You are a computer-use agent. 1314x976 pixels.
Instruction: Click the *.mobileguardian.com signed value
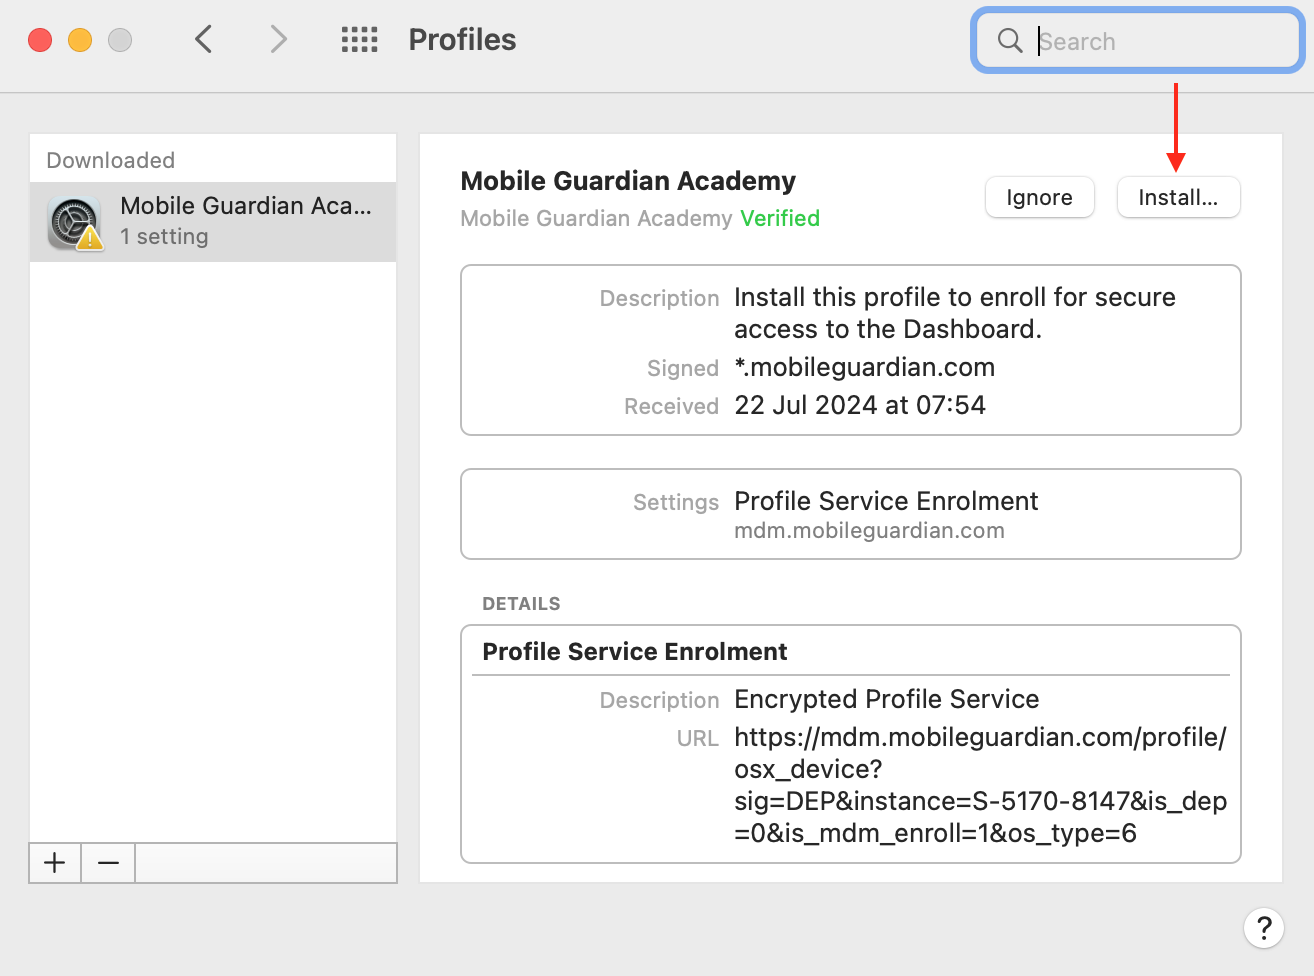[x=865, y=367]
